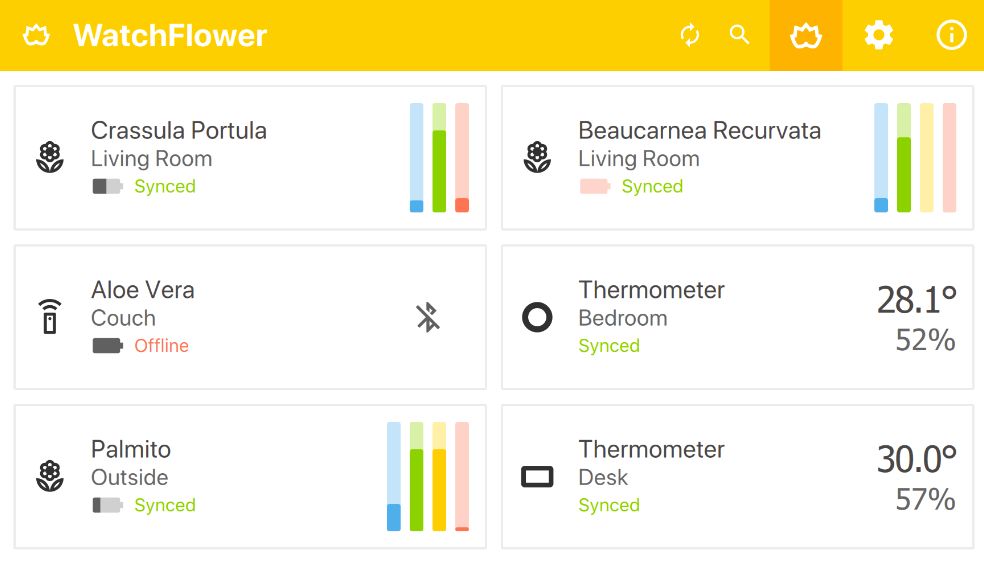Click the remote sensor icon beside Aloe Vera
This screenshot has width=984, height=561.
[x=50, y=316]
